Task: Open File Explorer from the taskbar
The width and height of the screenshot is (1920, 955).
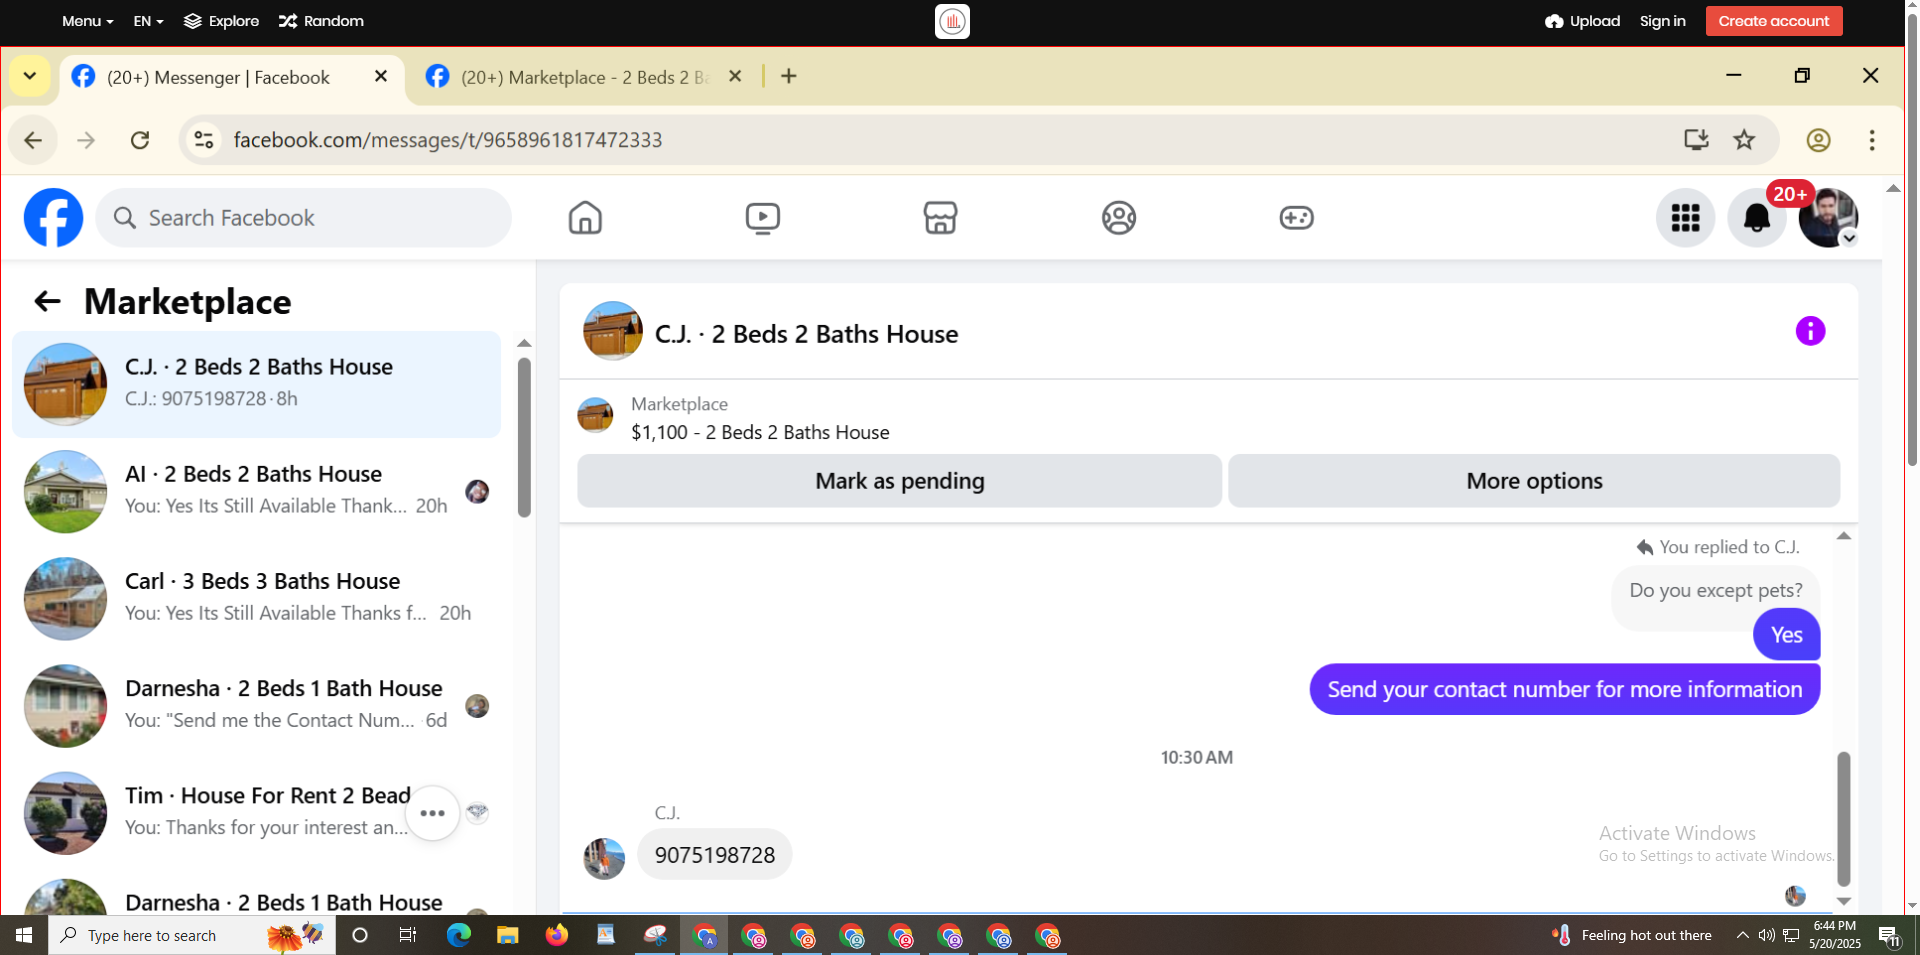Action: (x=507, y=935)
